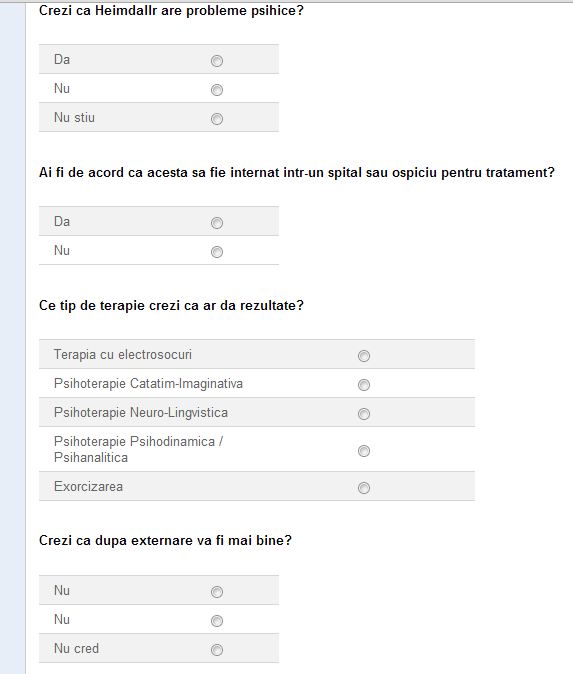This screenshot has height=674, width=573.
Task: Select 'Da' radio for internat in spital question
Action: [217, 223]
